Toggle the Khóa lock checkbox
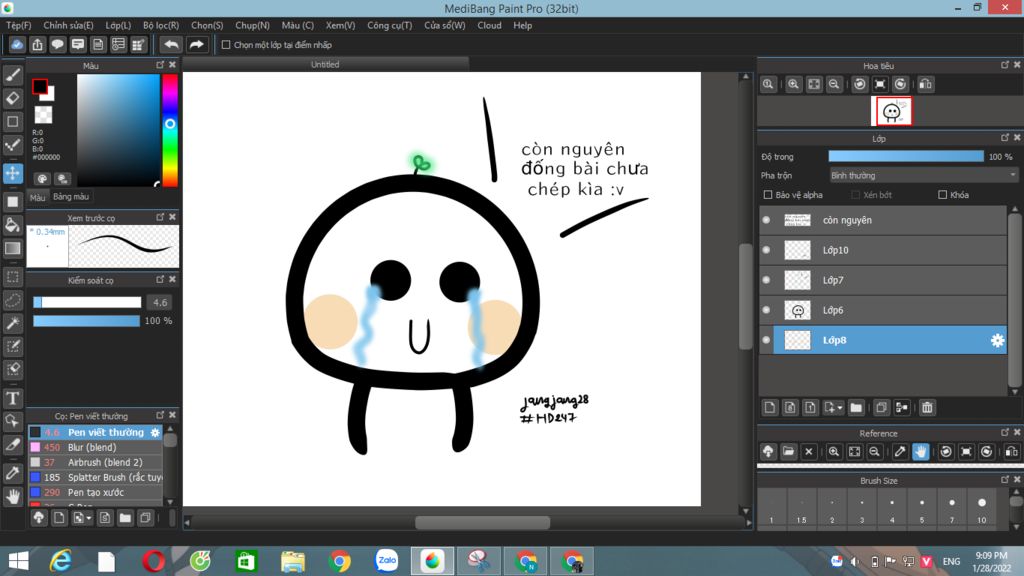The width and height of the screenshot is (1024, 576). click(942, 195)
